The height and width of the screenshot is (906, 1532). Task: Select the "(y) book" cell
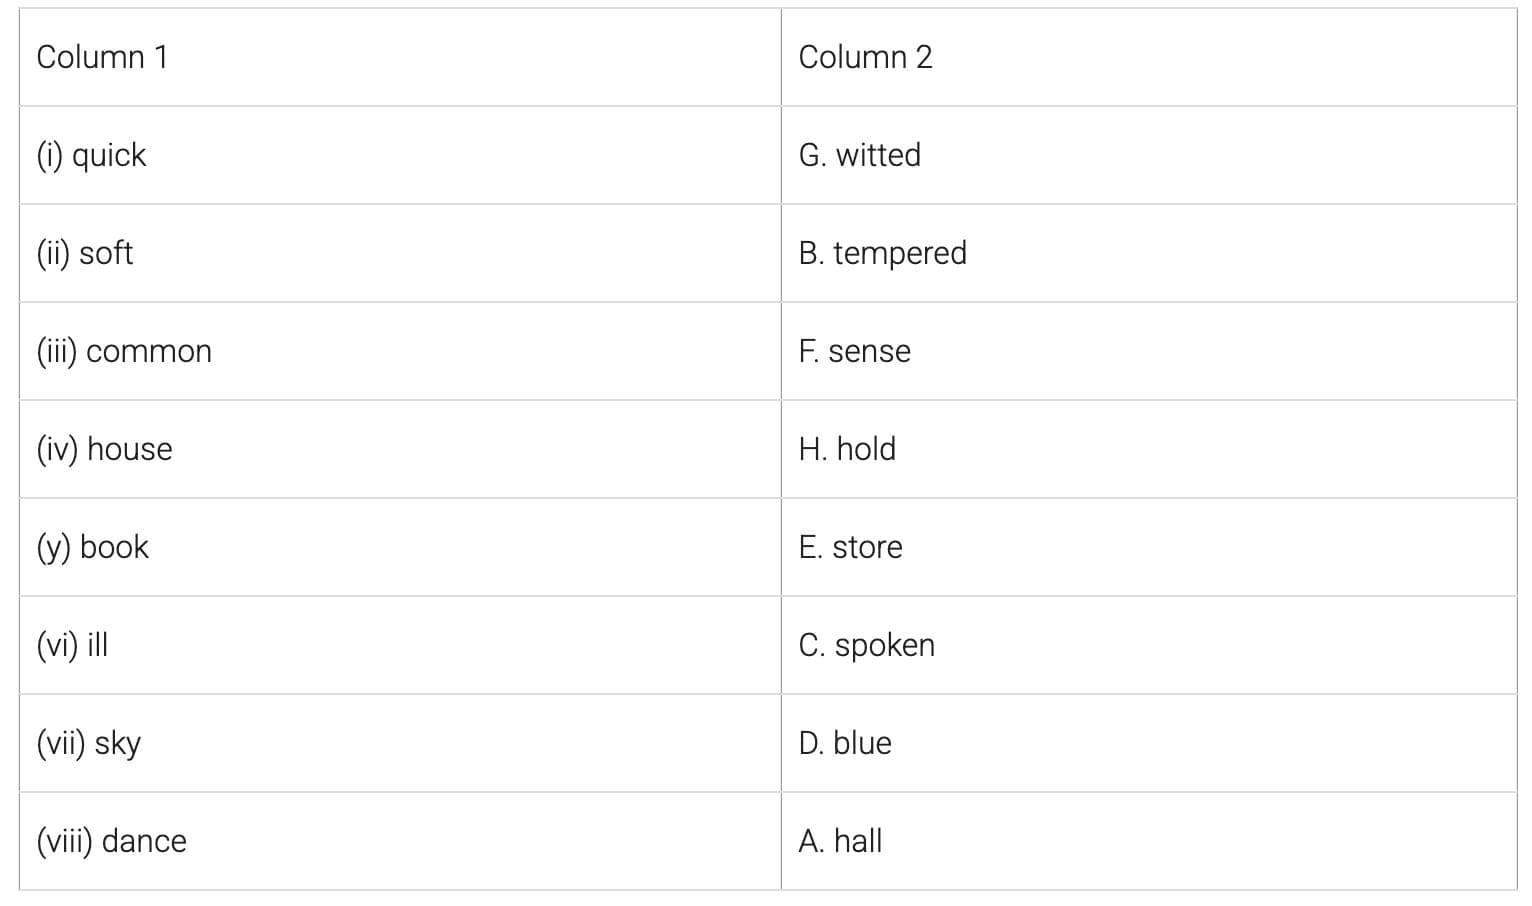pyautogui.click(x=92, y=547)
